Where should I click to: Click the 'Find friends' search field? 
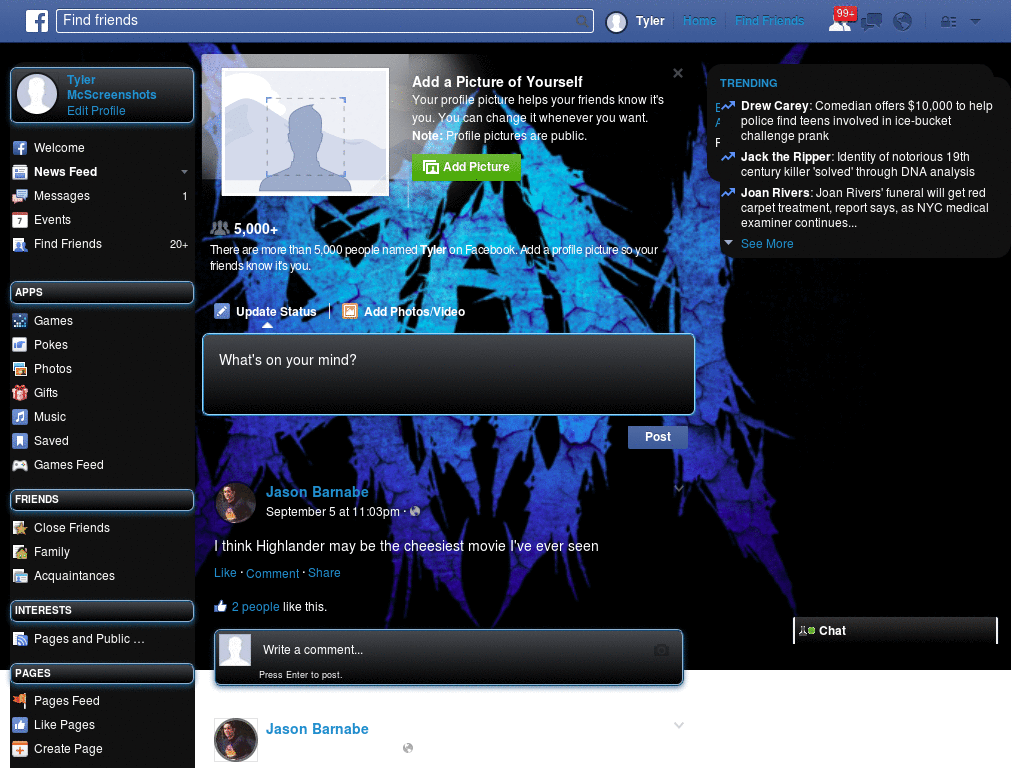[325, 21]
